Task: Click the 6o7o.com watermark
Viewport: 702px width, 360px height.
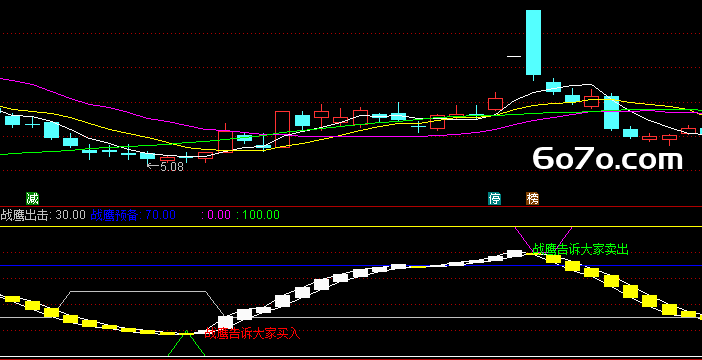Action: (608, 159)
